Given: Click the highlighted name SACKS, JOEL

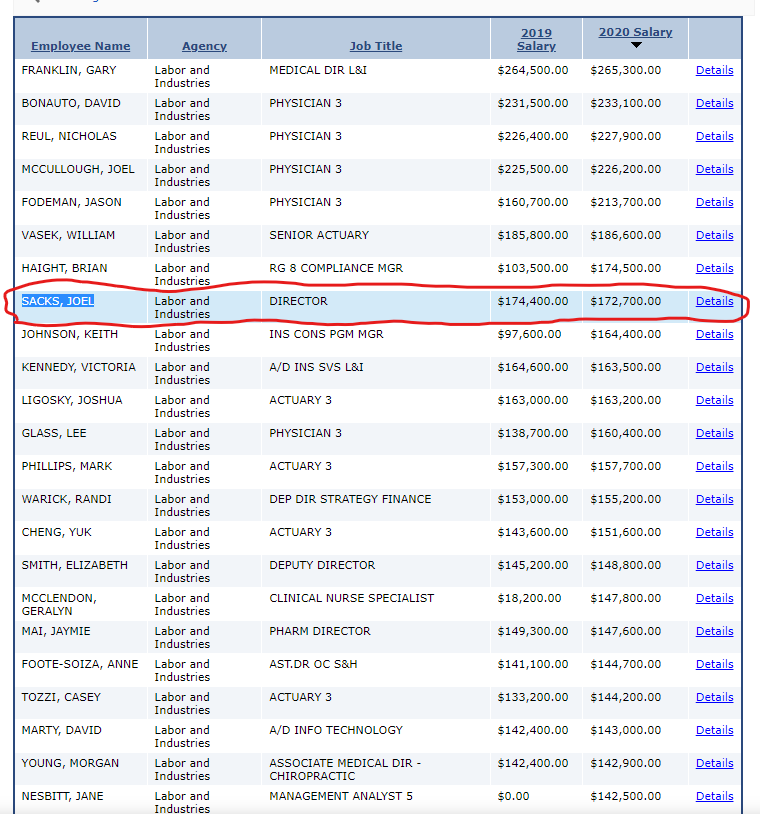Looking at the screenshot, I should point(58,301).
